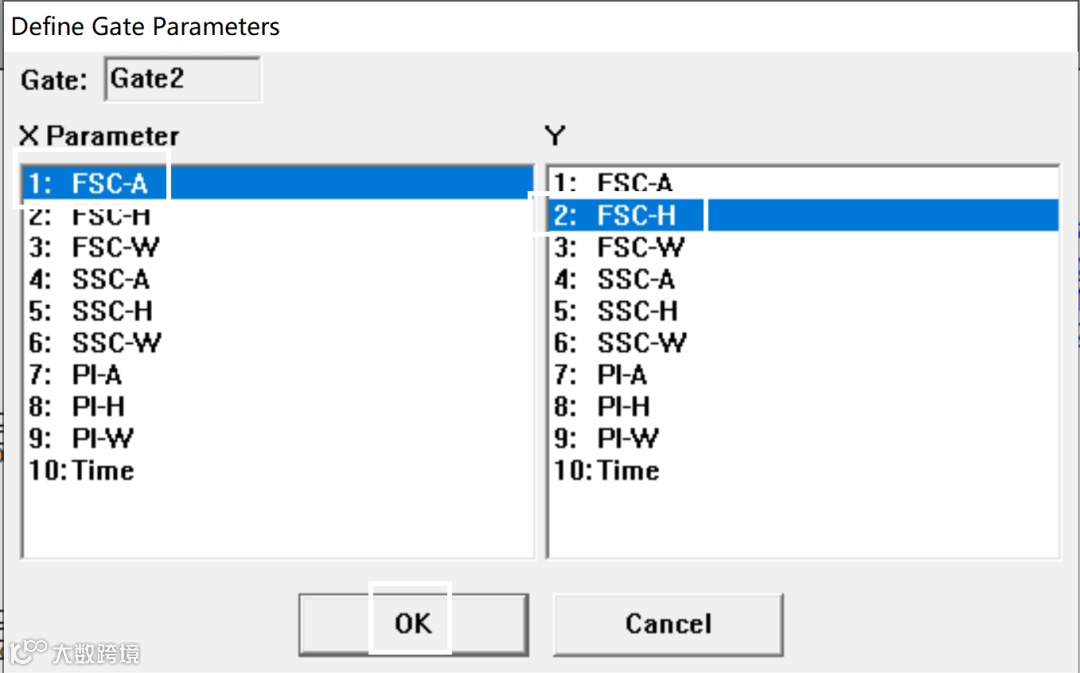The width and height of the screenshot is (1080, 673).
Task: Choose FSC-H in X Parameter list
Action: pos(111,215)
